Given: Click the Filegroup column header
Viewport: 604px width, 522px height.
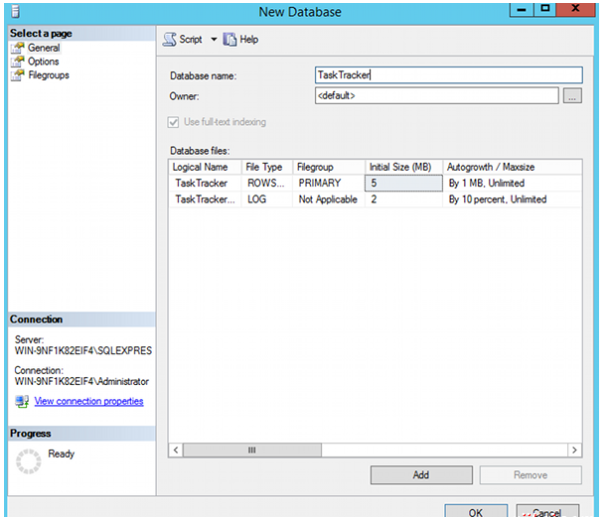Looking at the screenshot, I should (329, 167).
